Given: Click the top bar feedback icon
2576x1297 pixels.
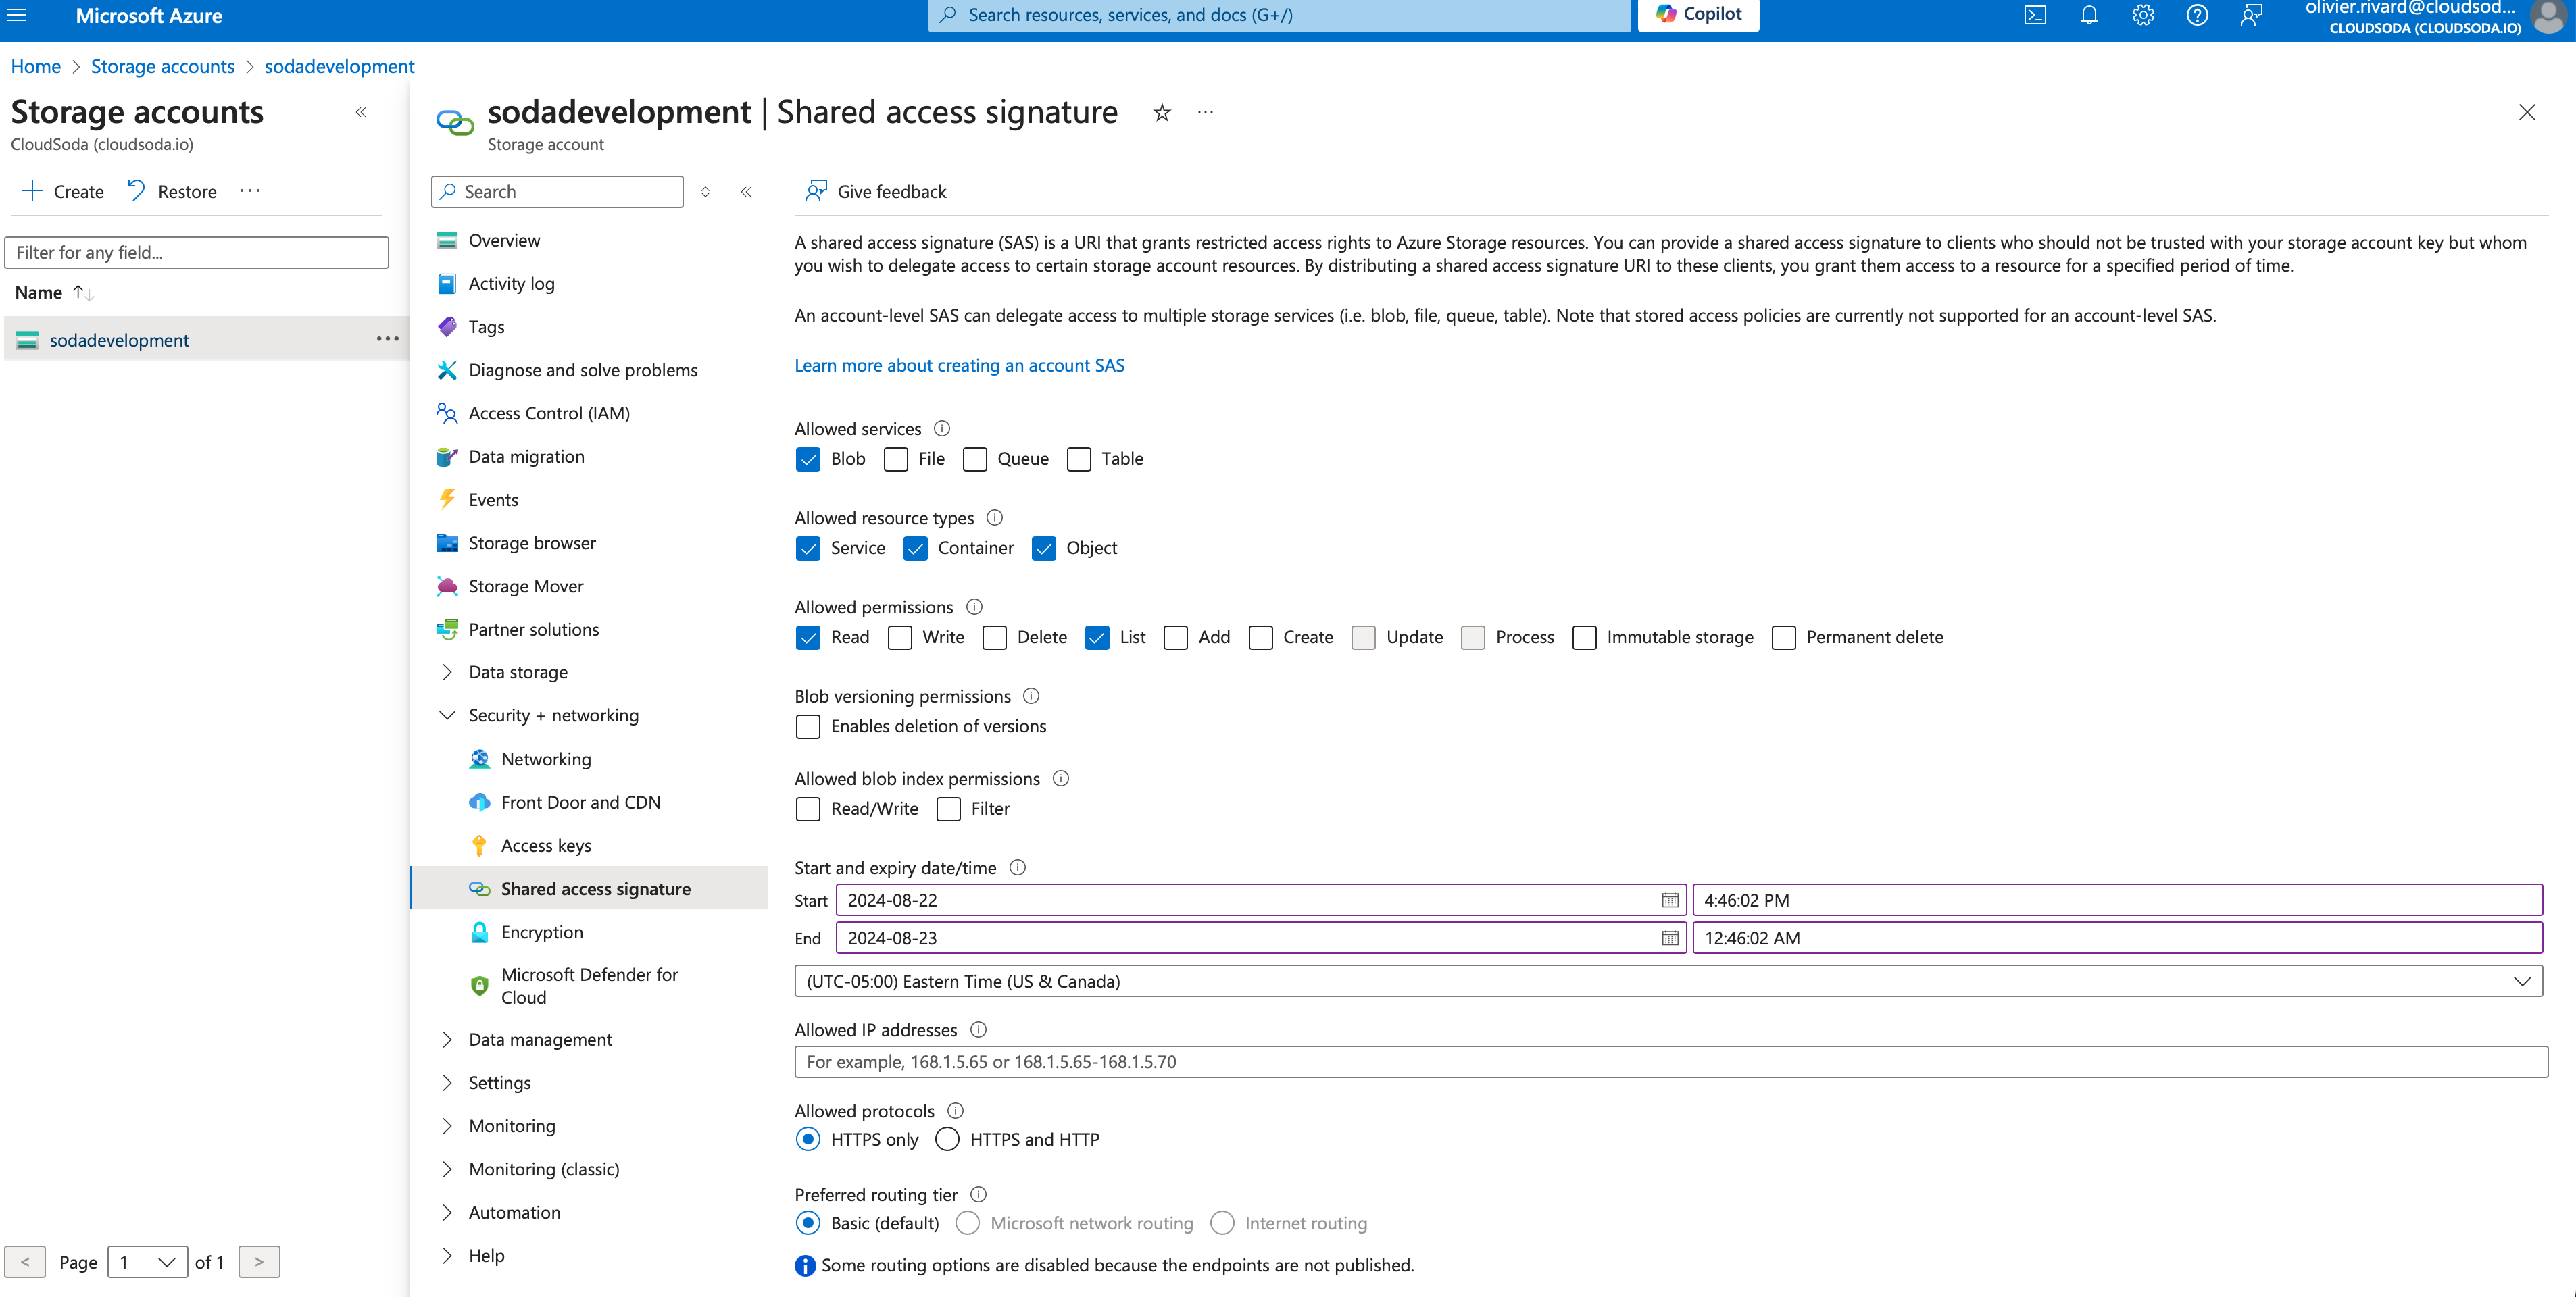Looking at the screenshot, I should pyautogui.click(x=2251, y=15).
